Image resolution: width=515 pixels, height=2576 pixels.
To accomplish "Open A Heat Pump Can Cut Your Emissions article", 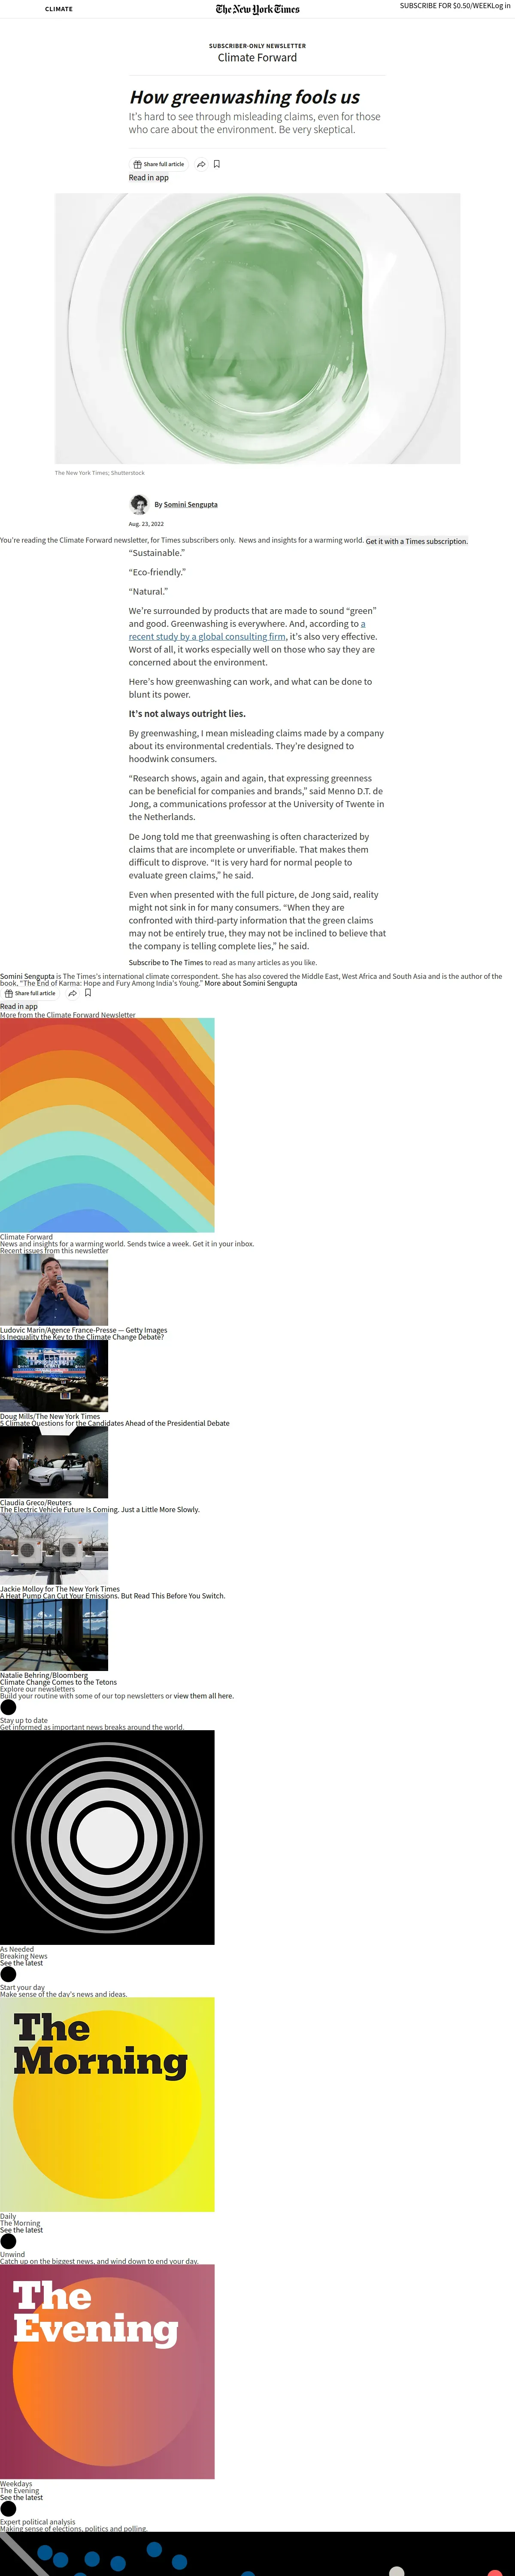I will tap(113, 1596).
